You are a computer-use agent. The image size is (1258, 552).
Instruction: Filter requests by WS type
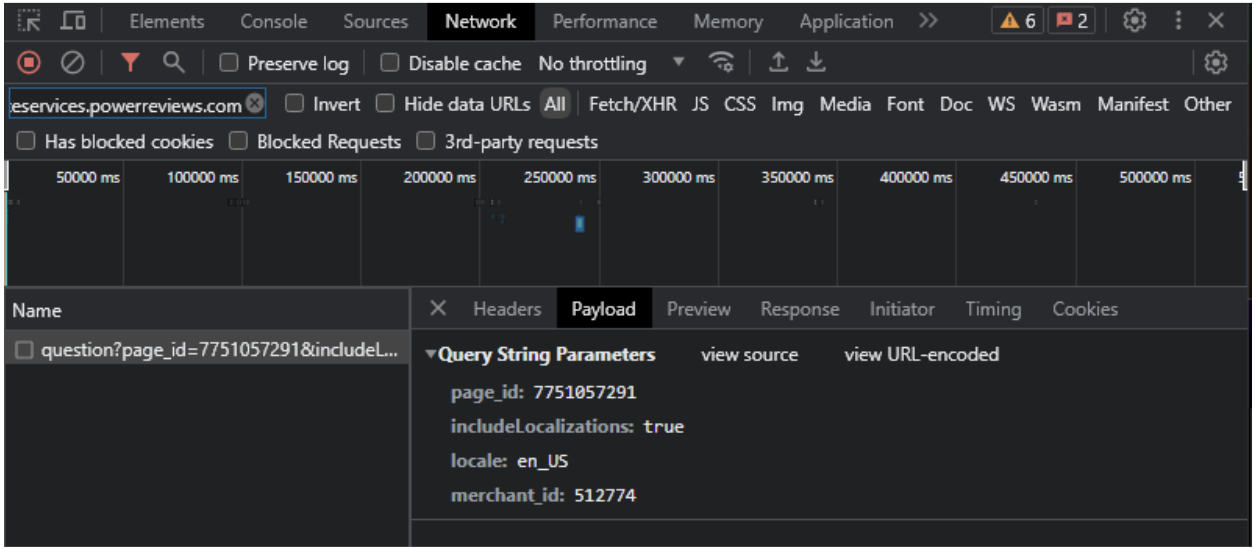(x=1001, y=103)
